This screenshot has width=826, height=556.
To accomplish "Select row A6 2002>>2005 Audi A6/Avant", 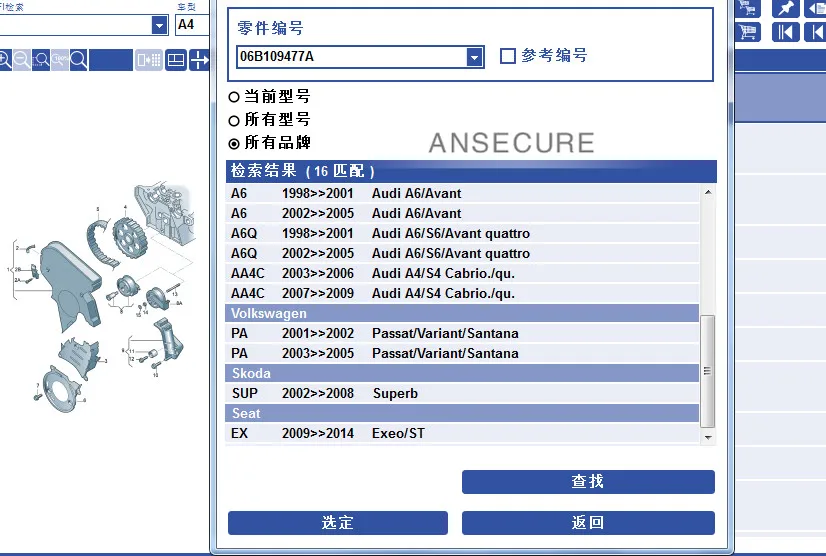I will click(462, 213).
